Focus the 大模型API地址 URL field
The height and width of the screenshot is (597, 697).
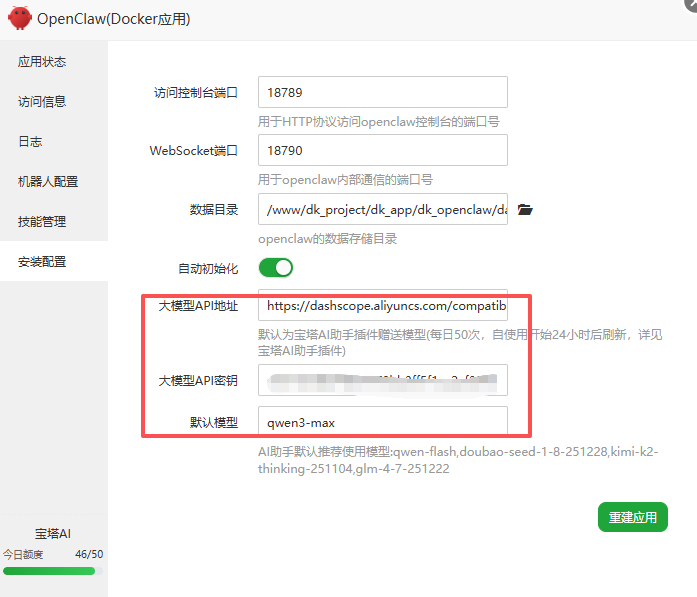[x=382, y=305]
